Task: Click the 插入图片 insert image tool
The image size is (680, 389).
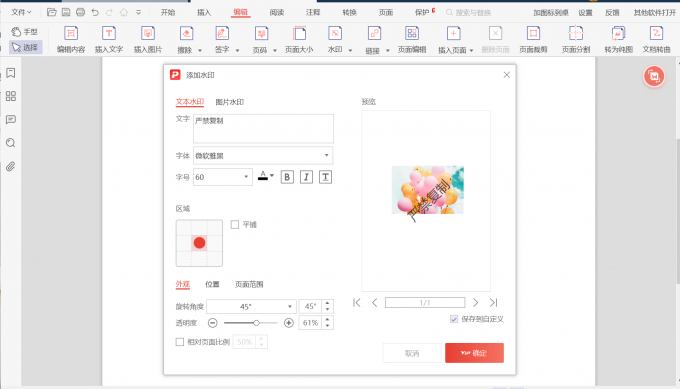Action: 148,39
